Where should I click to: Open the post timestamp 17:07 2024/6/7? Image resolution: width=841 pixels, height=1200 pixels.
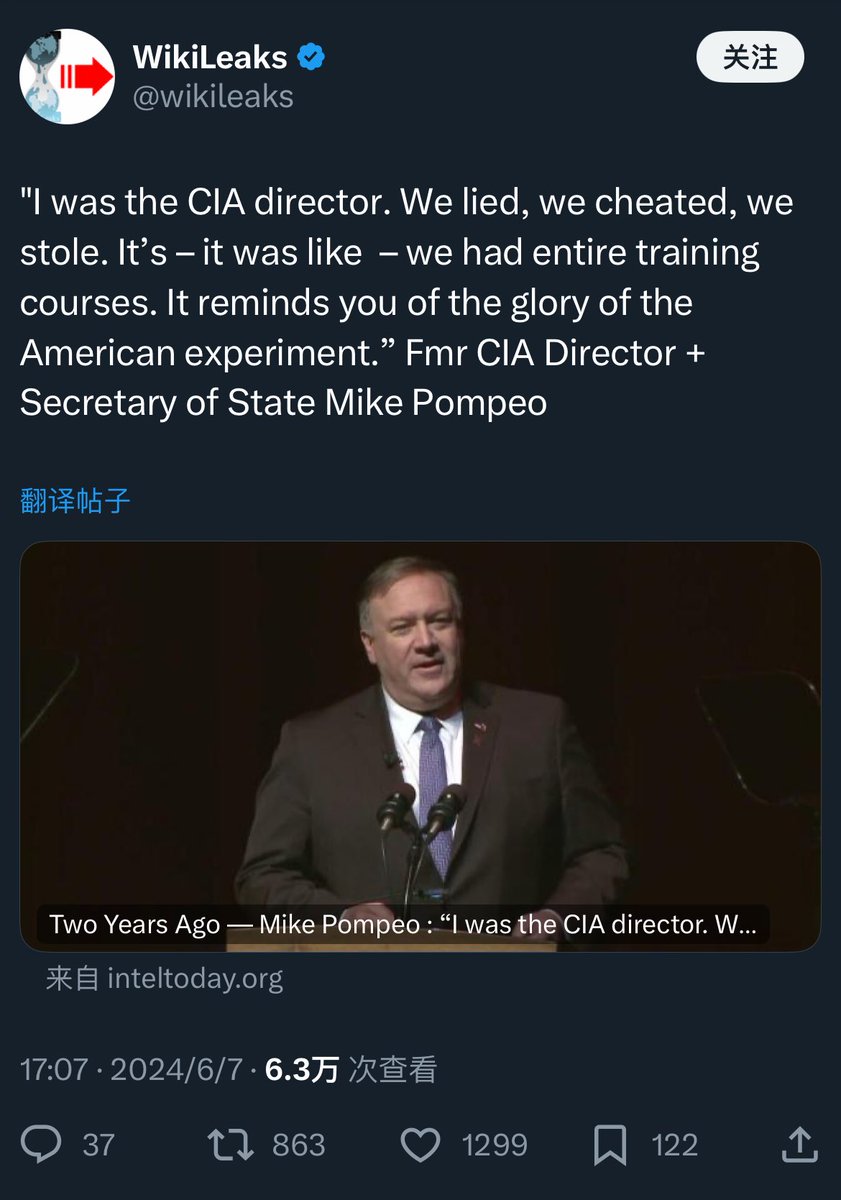(131, 1070)
